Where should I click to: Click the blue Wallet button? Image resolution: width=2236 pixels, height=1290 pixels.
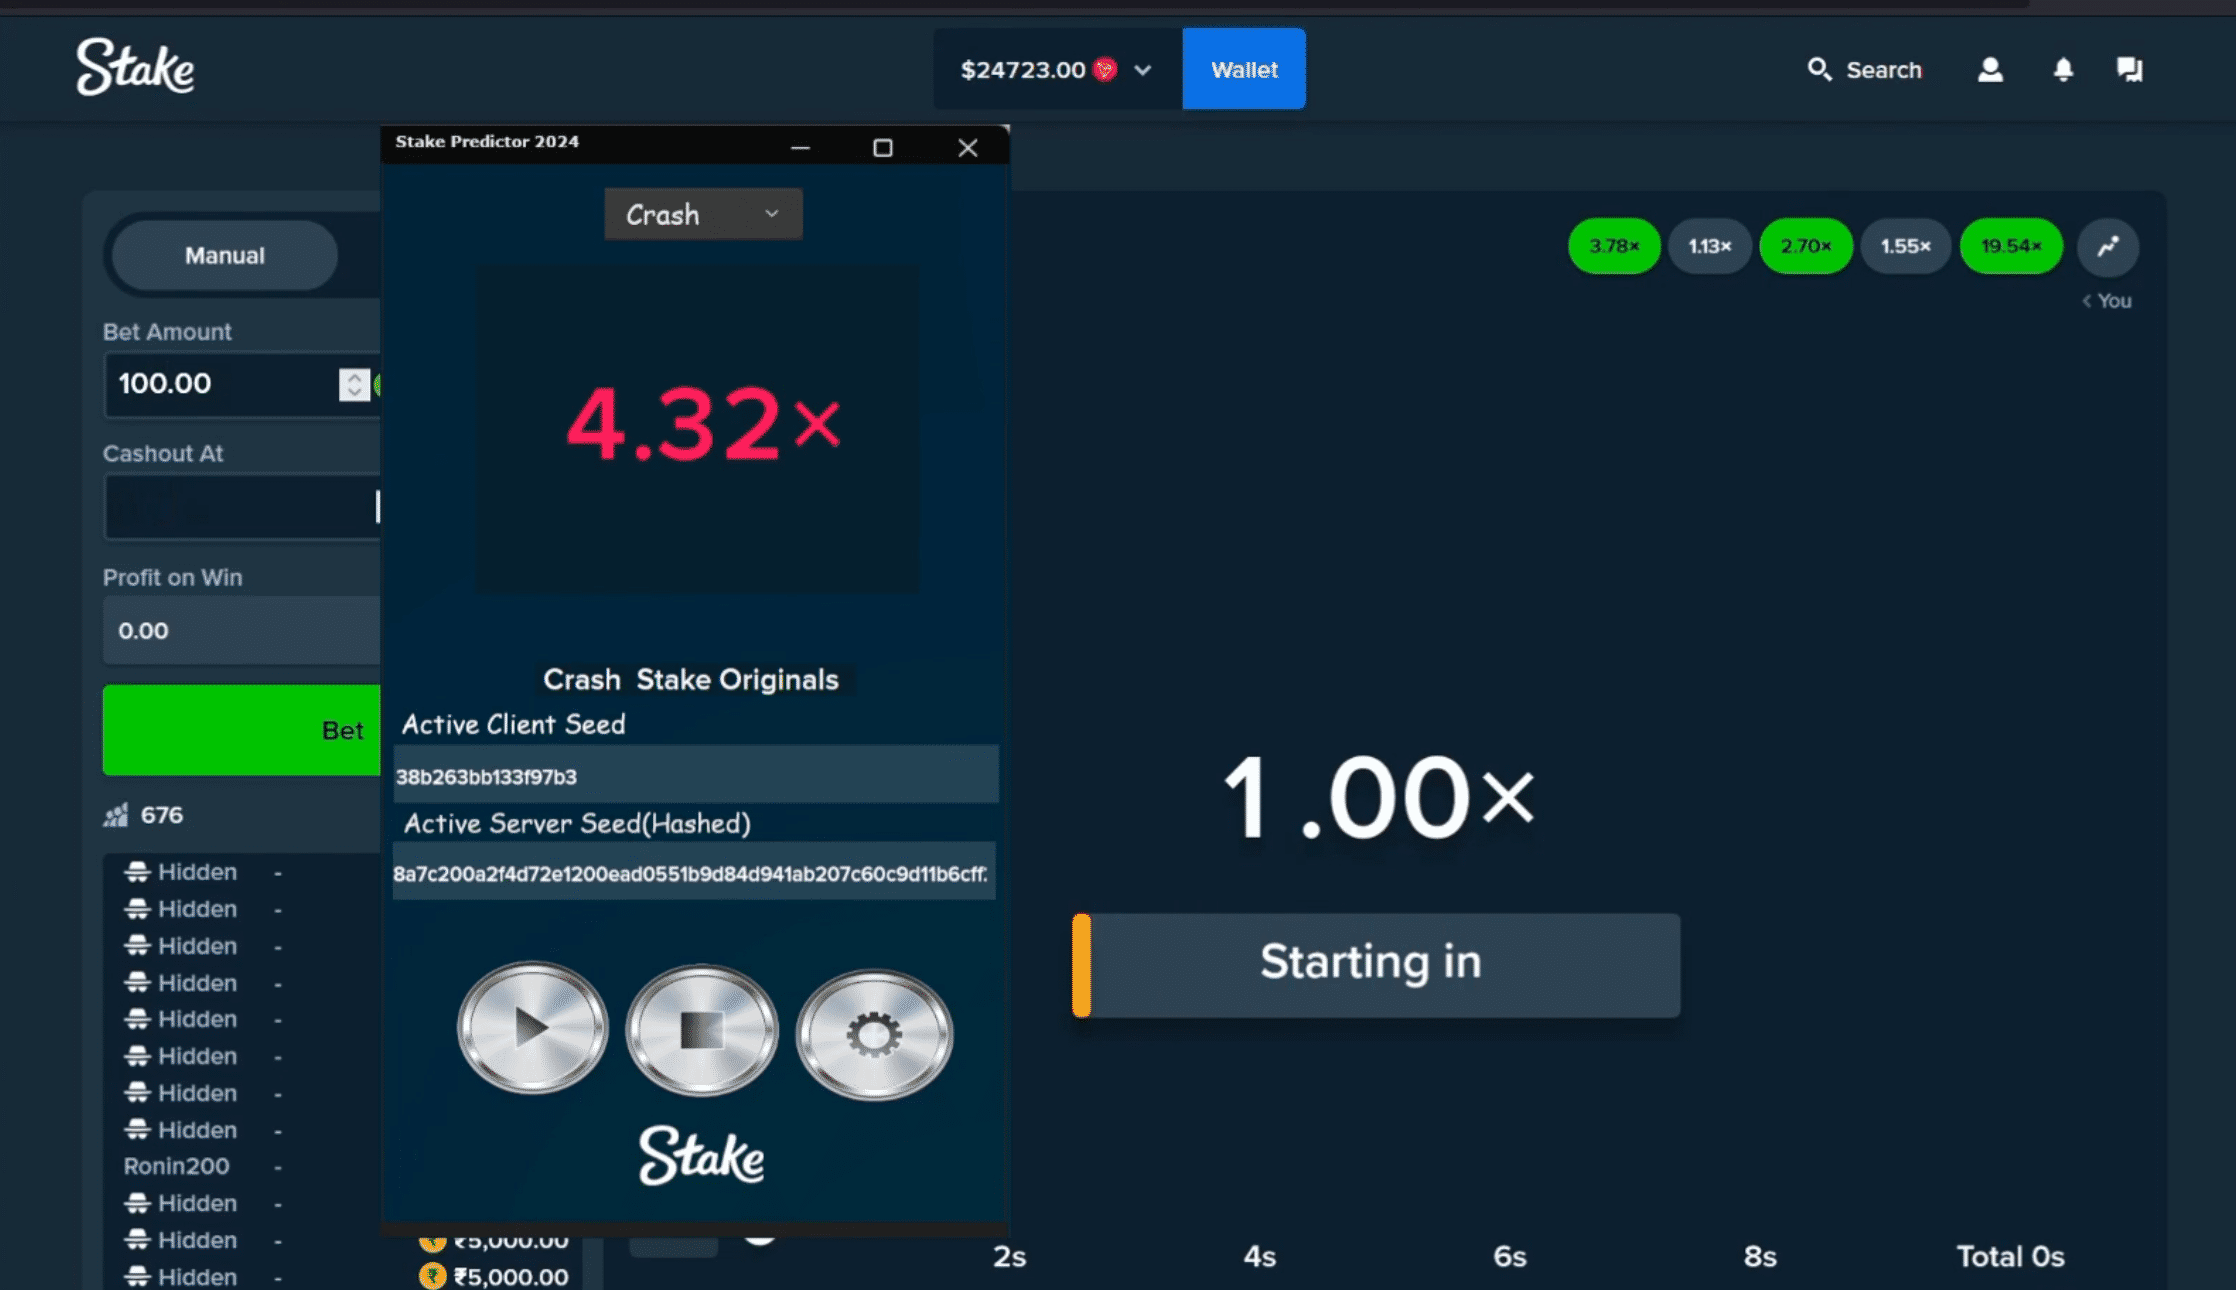click(1243, 69)
